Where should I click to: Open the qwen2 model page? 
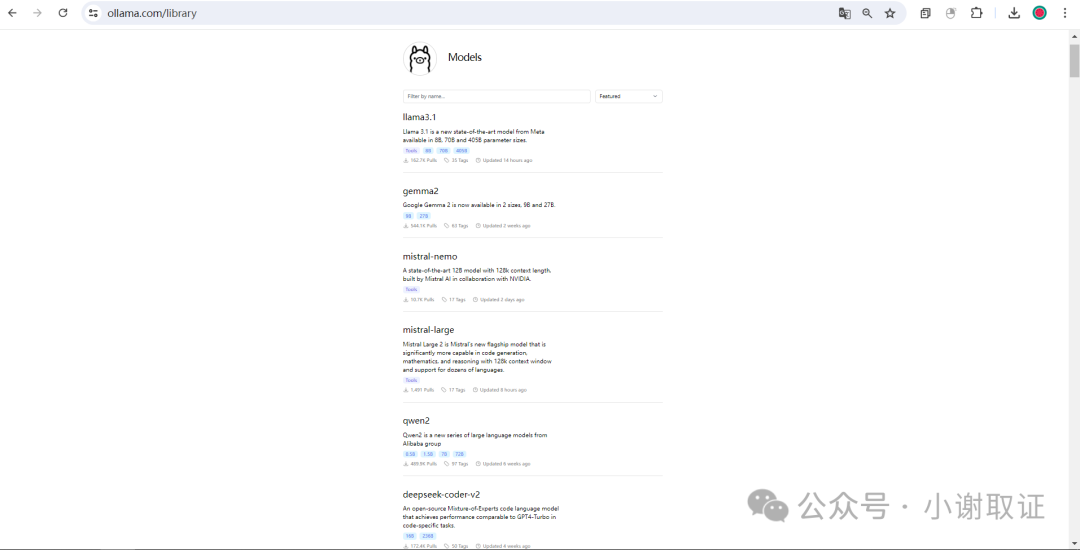pyautogui.click(x=416, y=421)
